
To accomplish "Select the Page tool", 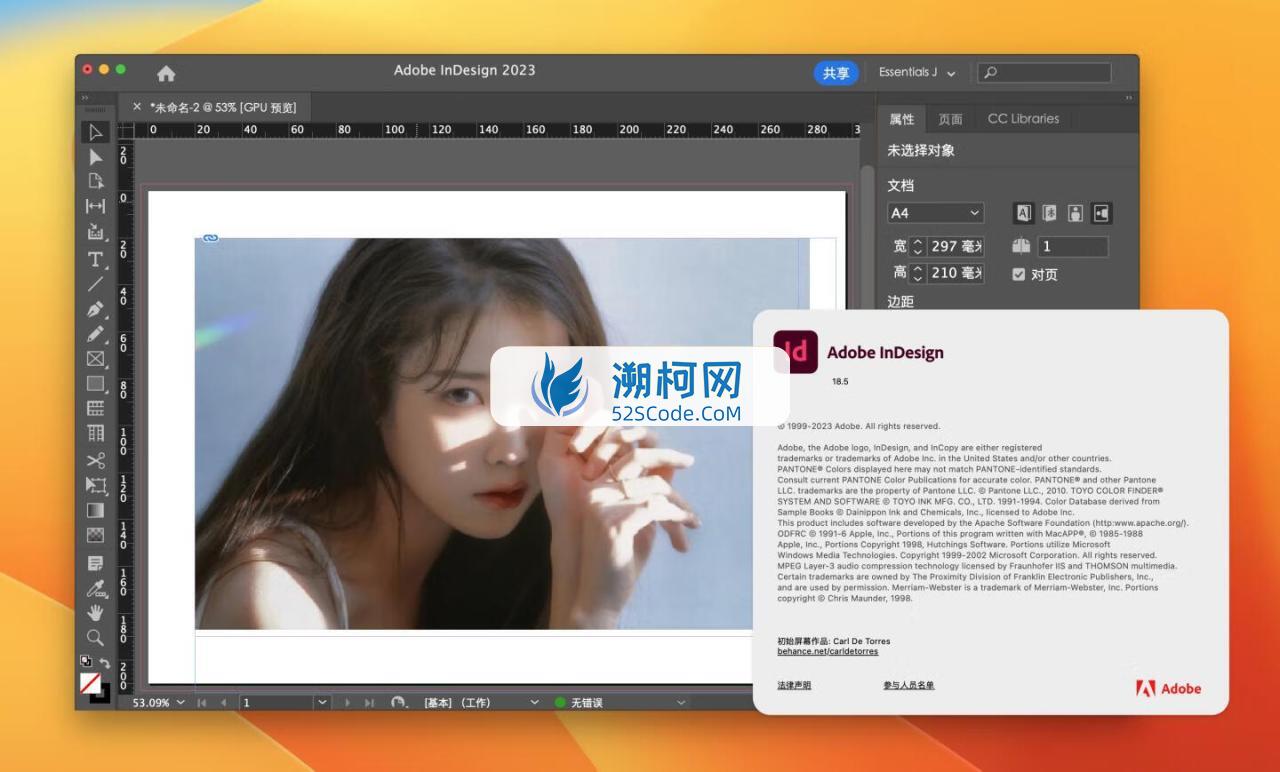I will click(x=95, y=181).
